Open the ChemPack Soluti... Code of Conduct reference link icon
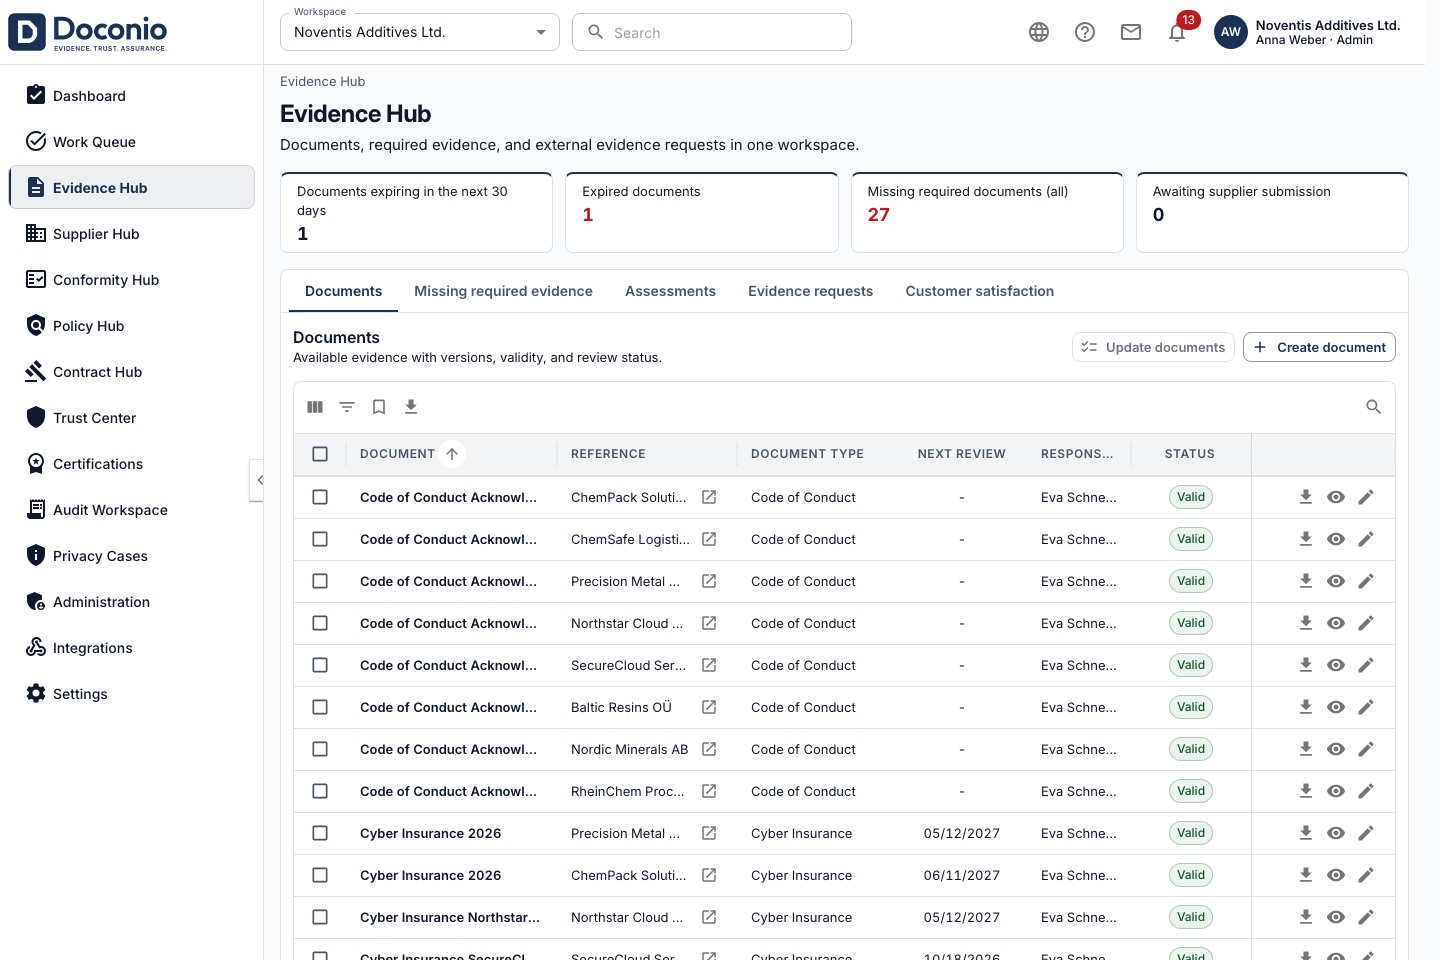The image size is (1440, 960). (x=709, y=497)
